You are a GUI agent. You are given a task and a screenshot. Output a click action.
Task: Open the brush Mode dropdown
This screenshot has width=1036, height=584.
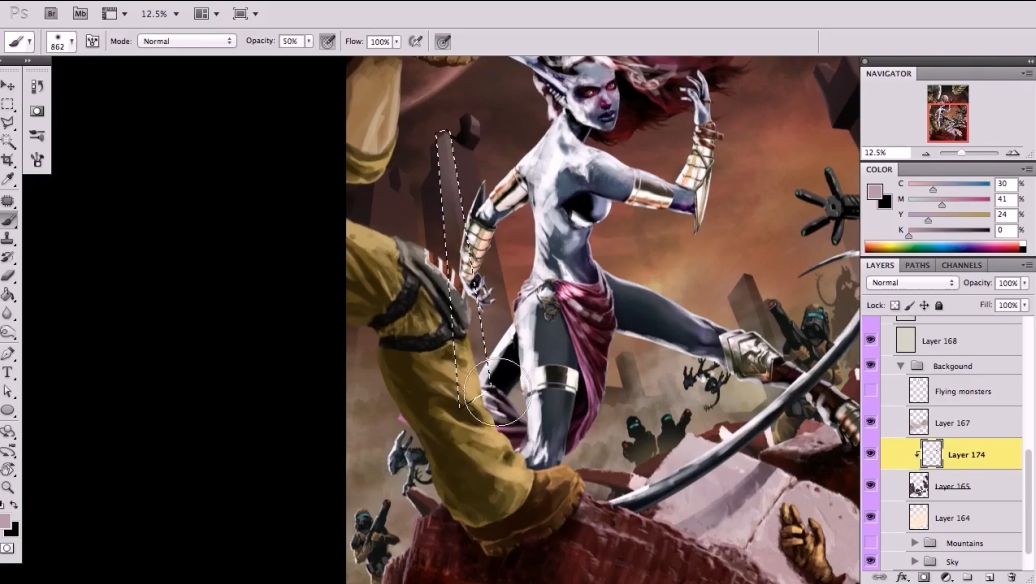tap(187, 41)
